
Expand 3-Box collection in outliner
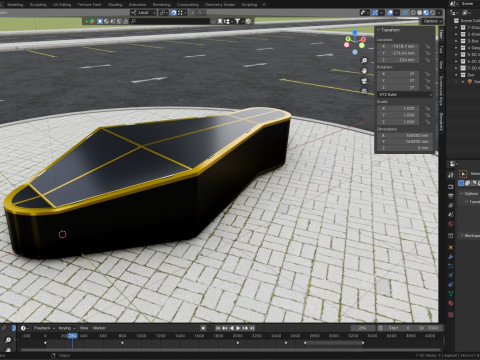456,41
